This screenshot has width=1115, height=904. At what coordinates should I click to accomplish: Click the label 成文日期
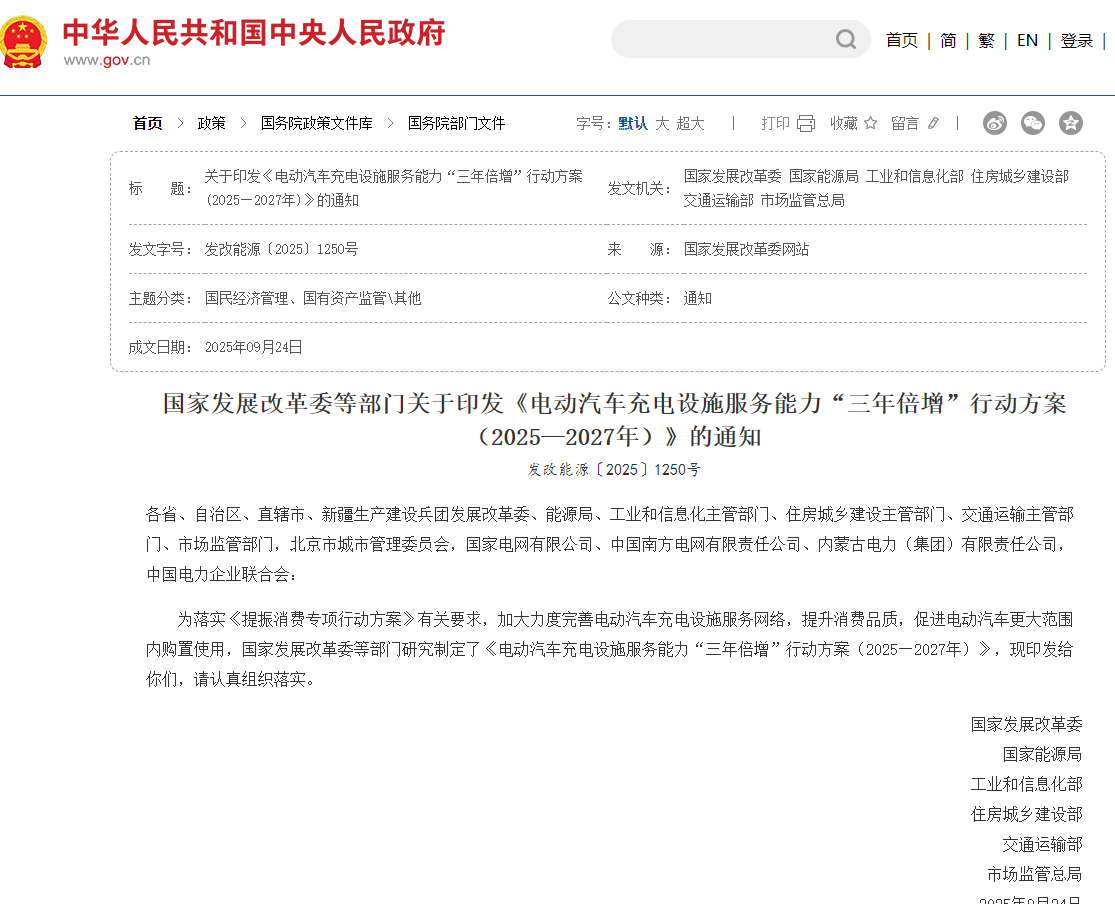(x=160, y=347)
